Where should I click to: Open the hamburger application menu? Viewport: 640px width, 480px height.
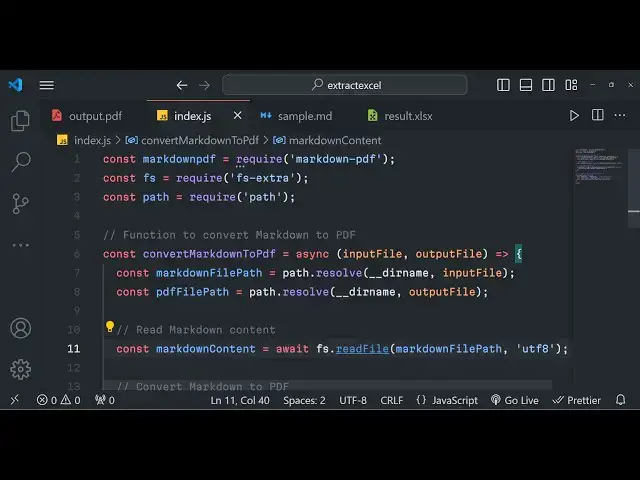(47, 85)
